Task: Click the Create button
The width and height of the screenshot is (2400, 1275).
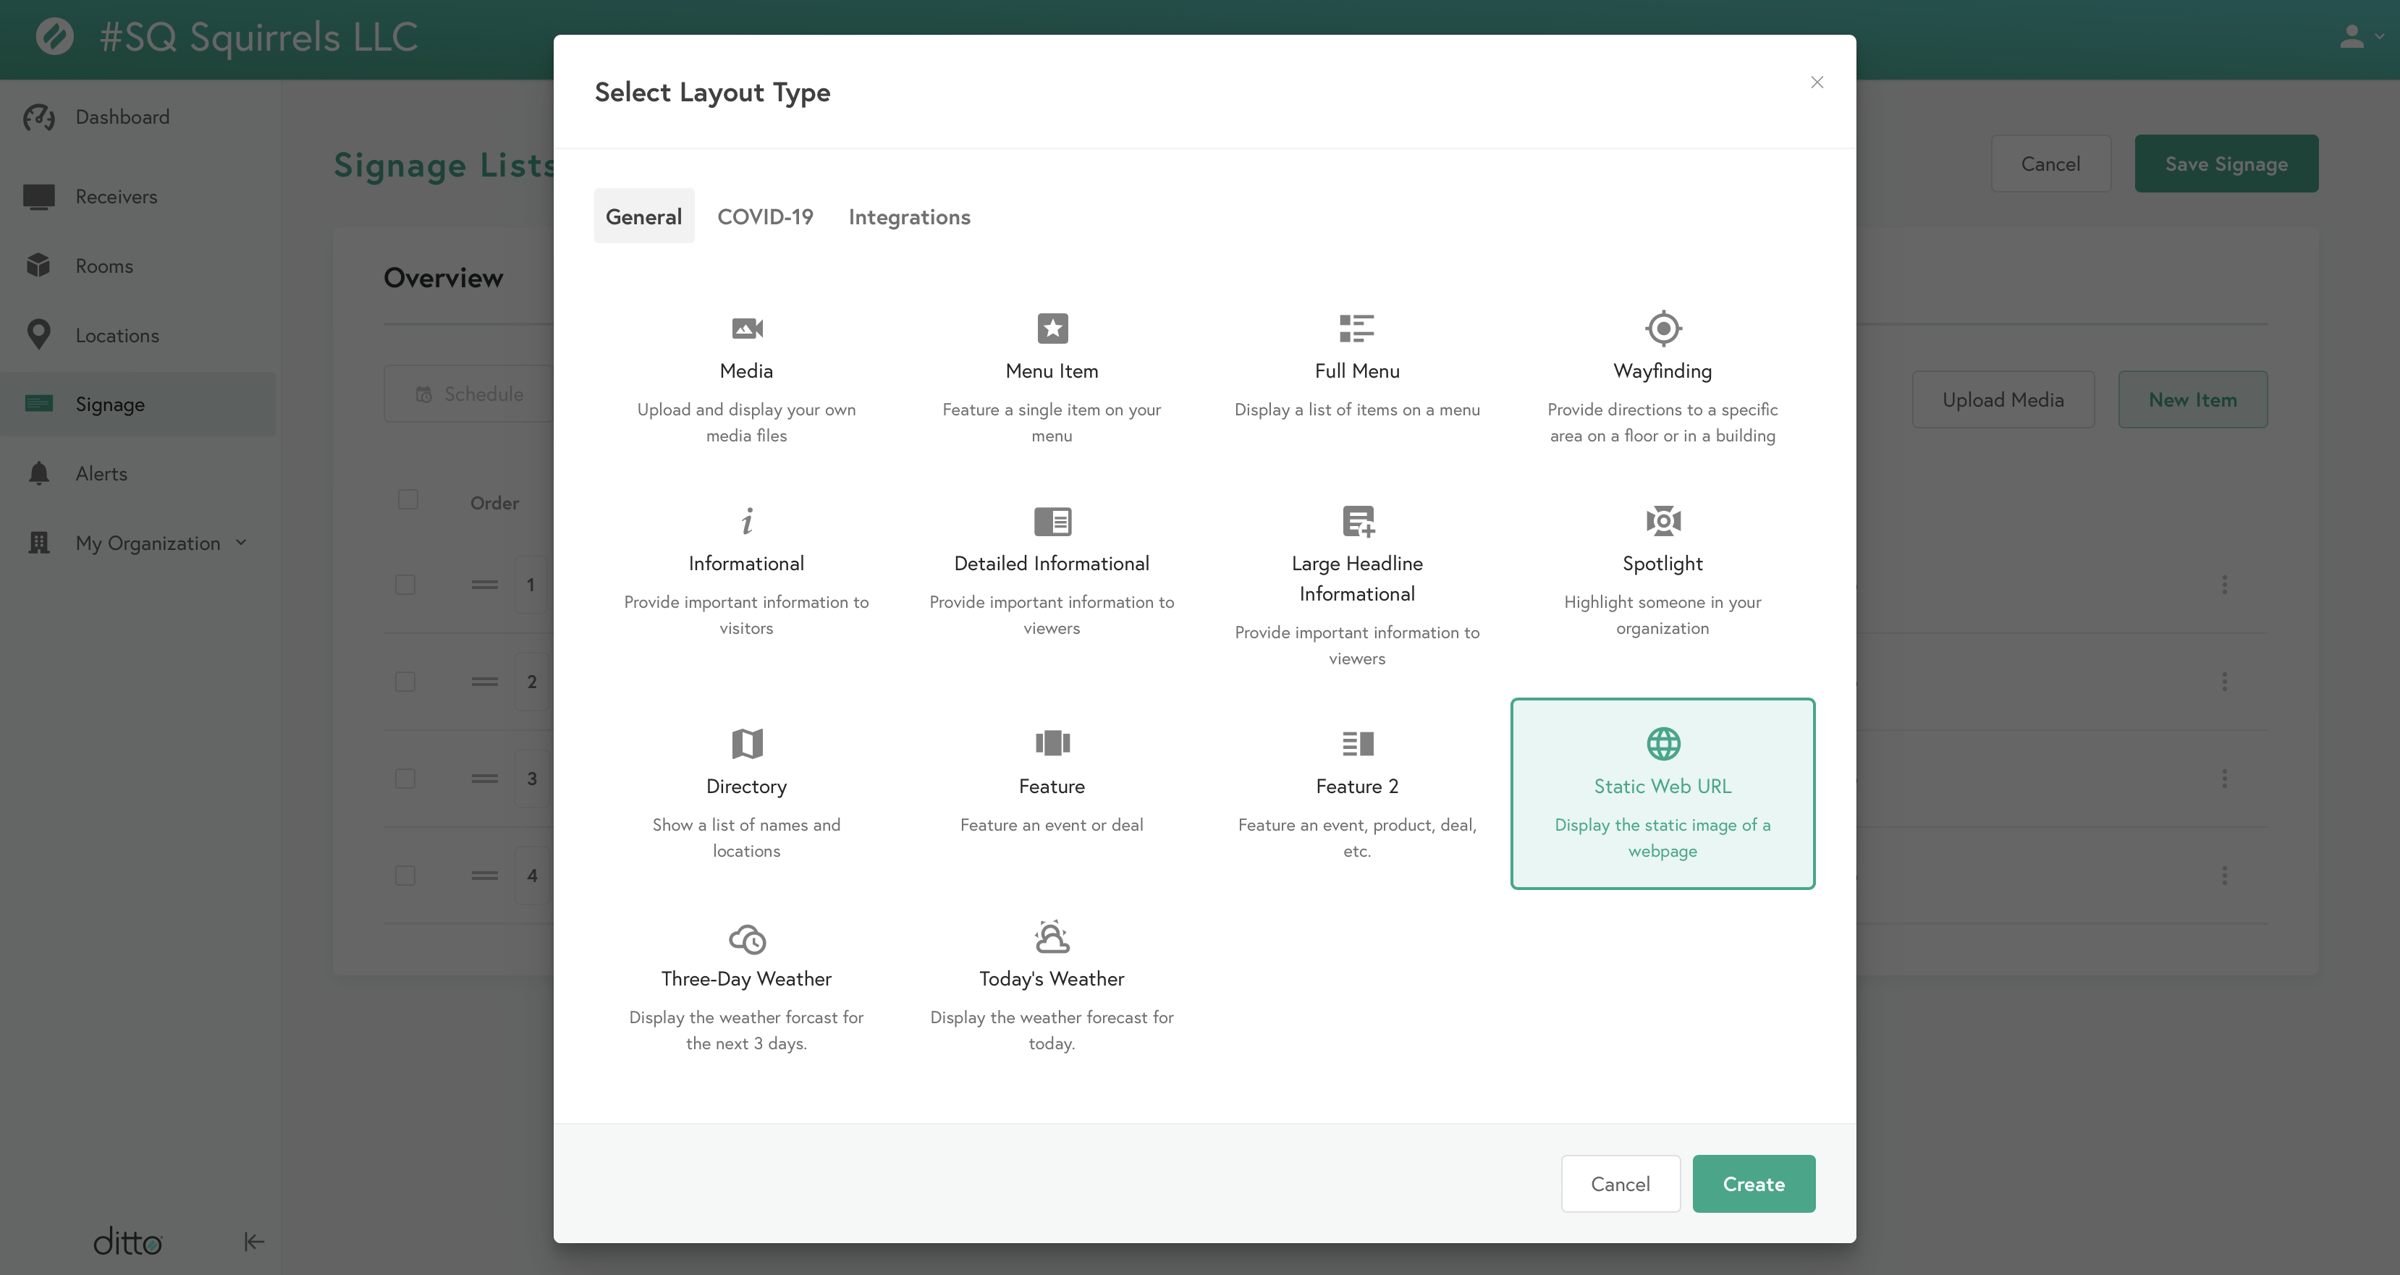Action: pyautogui.click(x=1753, y=1183)
